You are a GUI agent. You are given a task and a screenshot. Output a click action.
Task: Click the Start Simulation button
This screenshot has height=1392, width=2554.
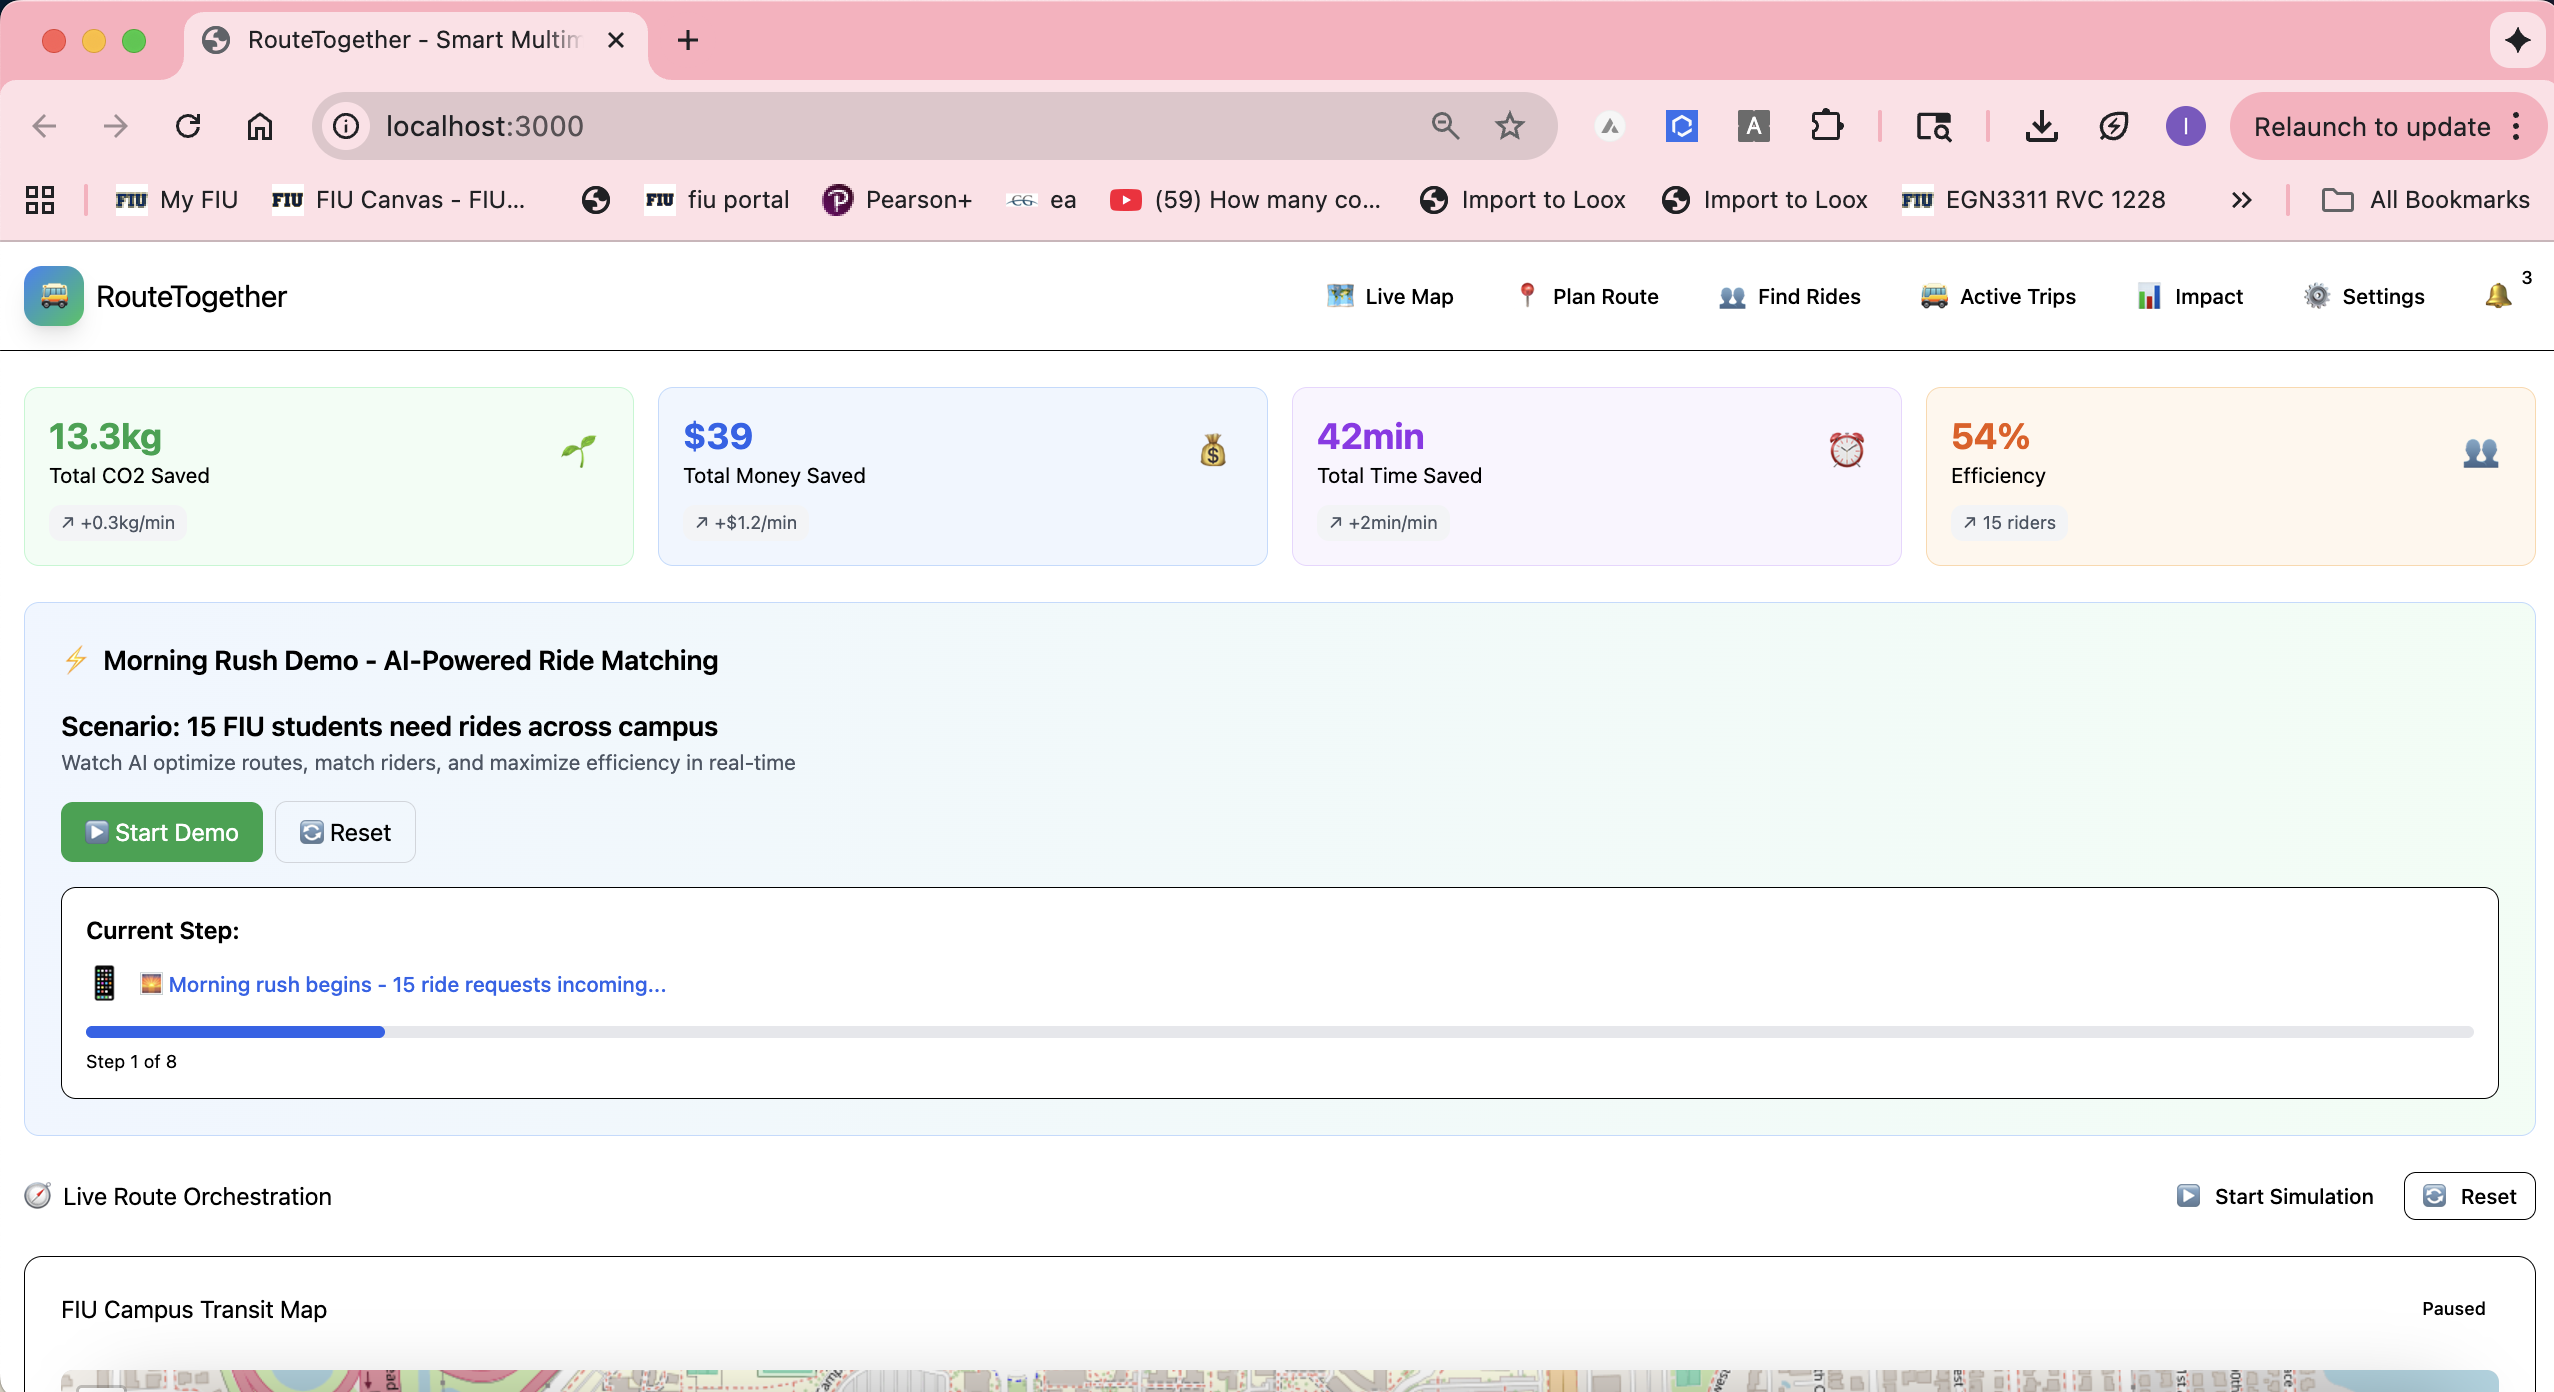[2275, 1196]
